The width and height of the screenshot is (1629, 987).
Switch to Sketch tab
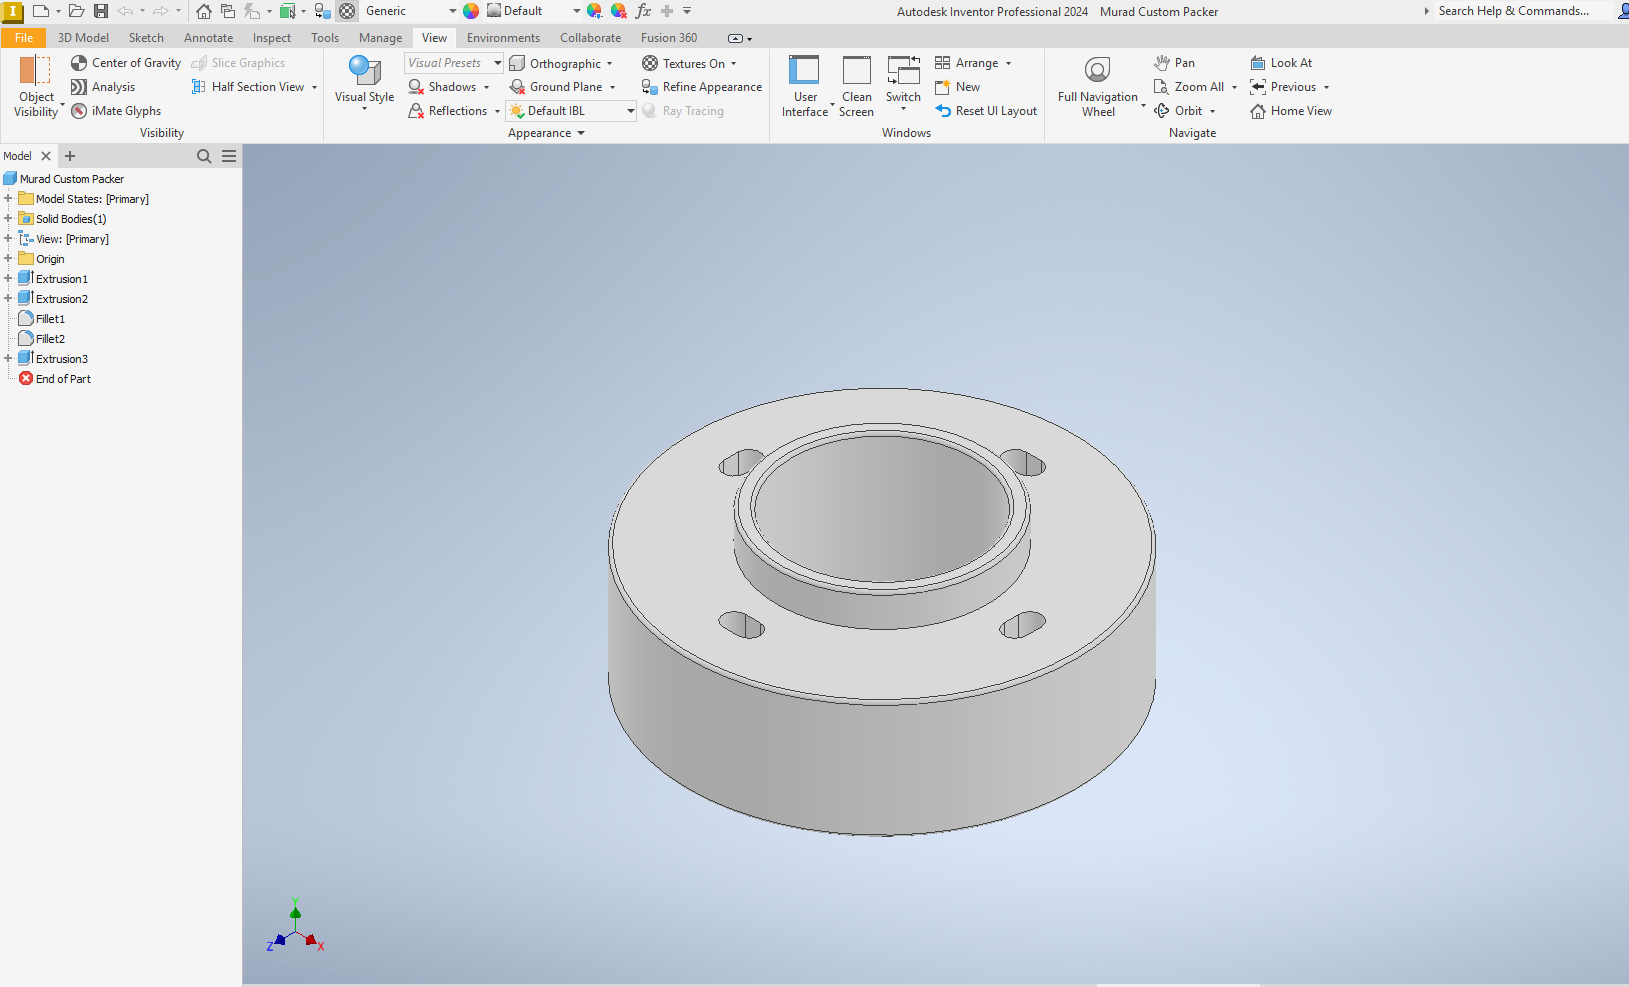(x=146, y=38)
